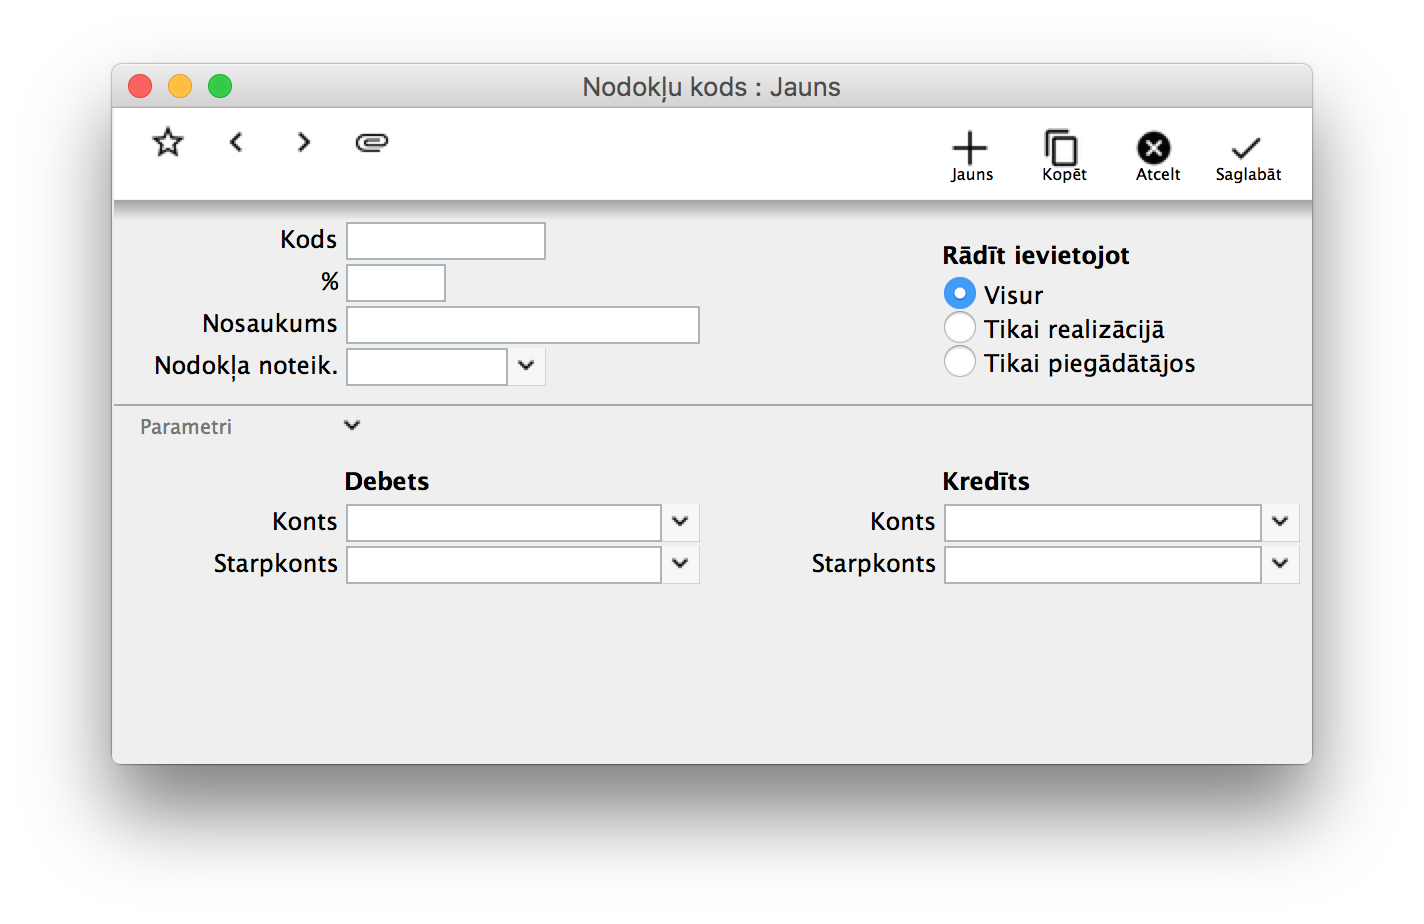The width and height of the screenshot is (1424, 924).
Task: Duplicate the record using Kopēt
Action: [x=1063, y=157]
